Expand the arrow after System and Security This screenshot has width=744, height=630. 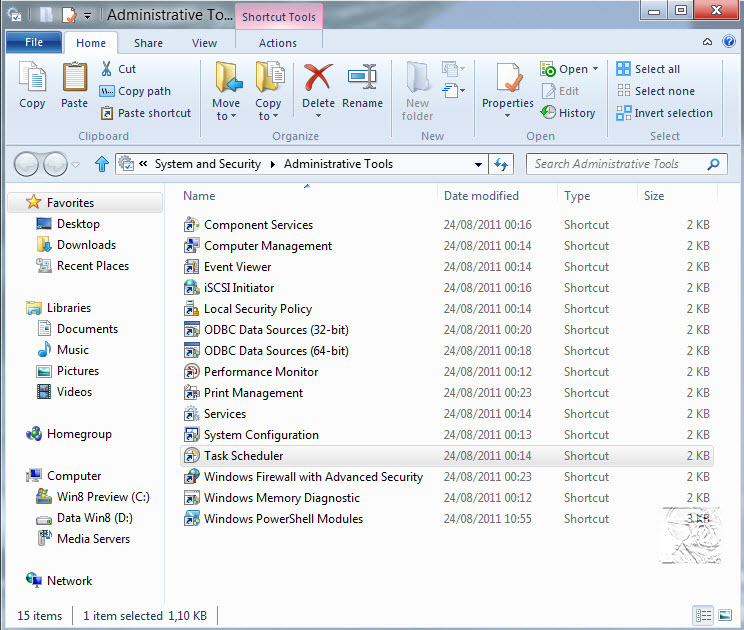click(x=273, y=165)
